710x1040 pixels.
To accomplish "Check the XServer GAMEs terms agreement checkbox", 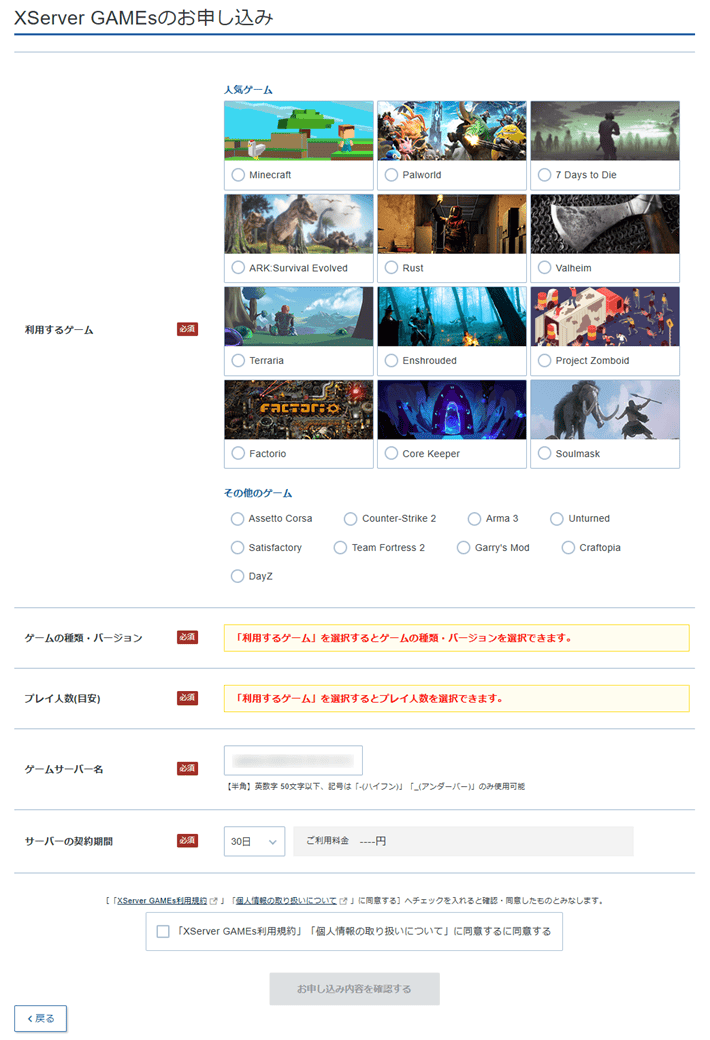I will click(163, 932).
